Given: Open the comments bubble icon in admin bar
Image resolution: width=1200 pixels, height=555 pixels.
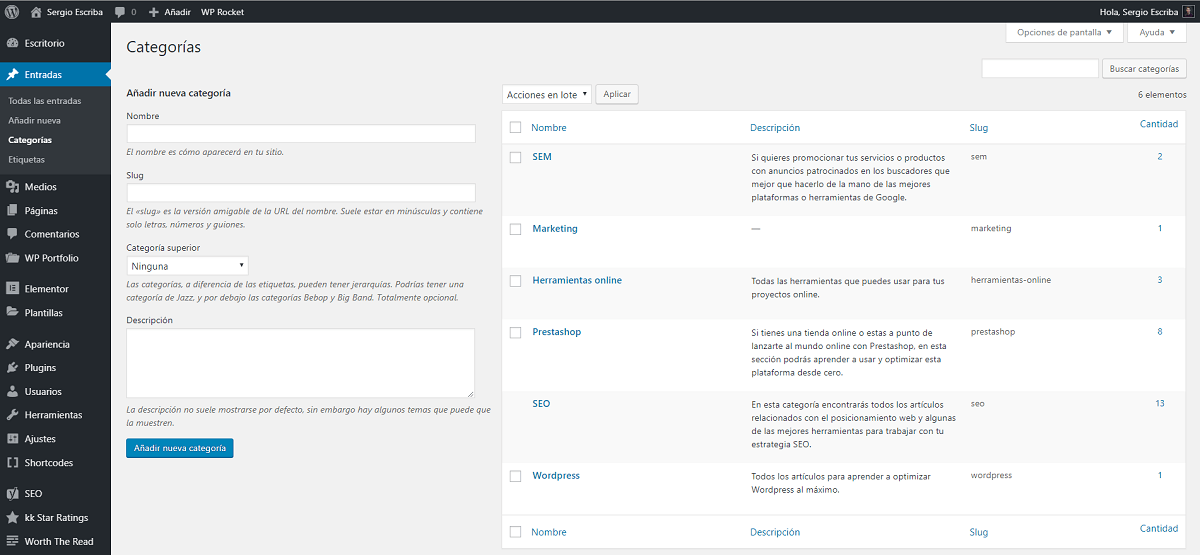Looking at the screenshot, I should tap(120, 12).
